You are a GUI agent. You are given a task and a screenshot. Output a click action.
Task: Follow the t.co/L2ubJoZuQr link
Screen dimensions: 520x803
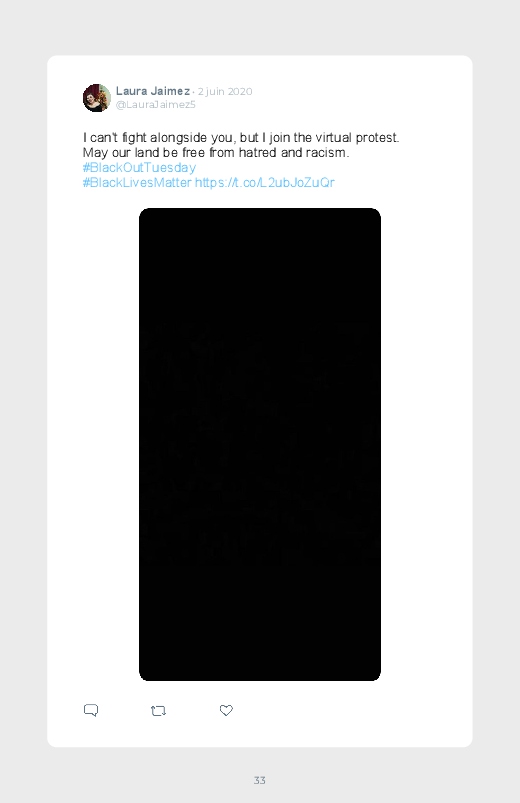click(265, 182)
